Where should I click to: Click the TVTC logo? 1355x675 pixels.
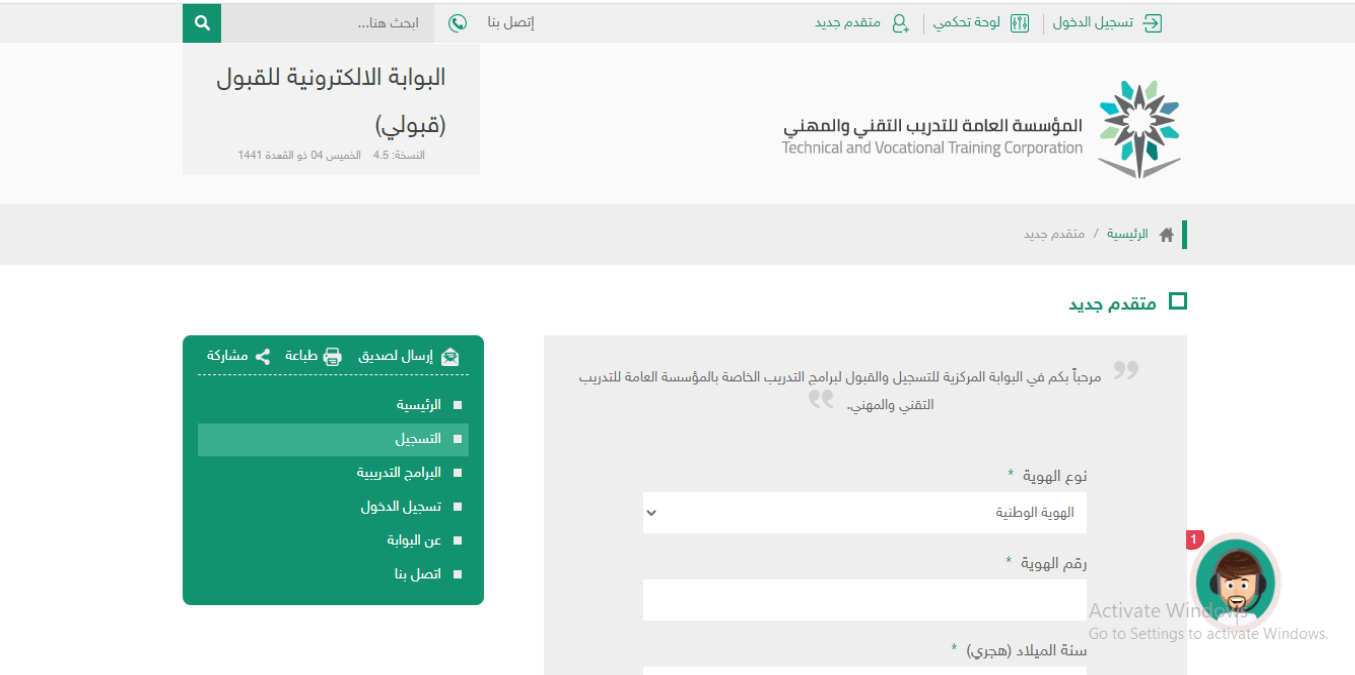(x=1138, y=129)
